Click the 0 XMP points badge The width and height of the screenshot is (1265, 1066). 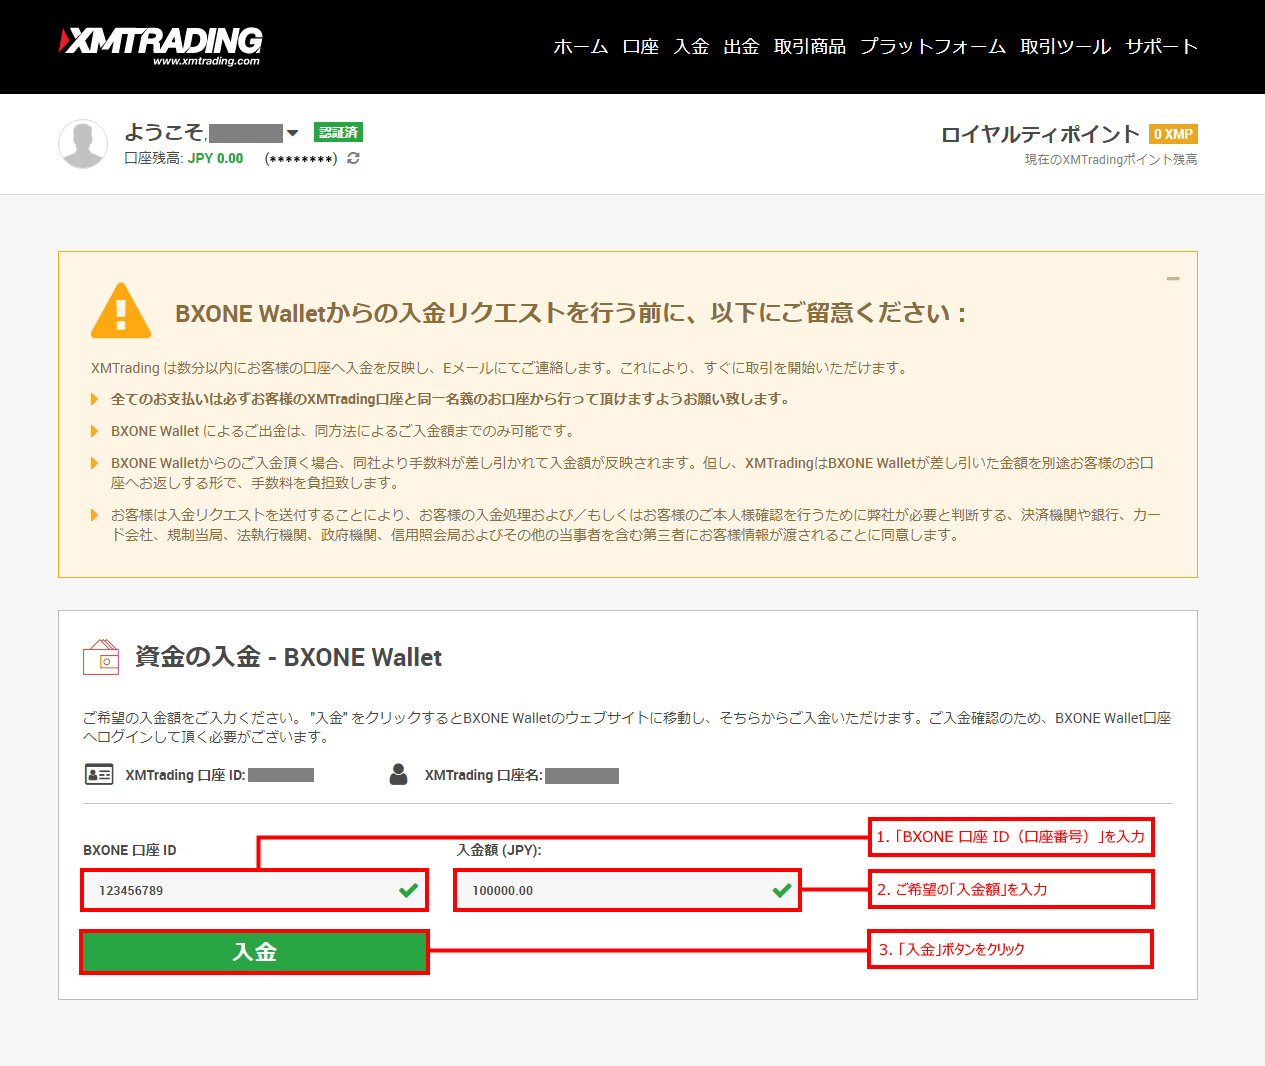[x=1173, y=134]
